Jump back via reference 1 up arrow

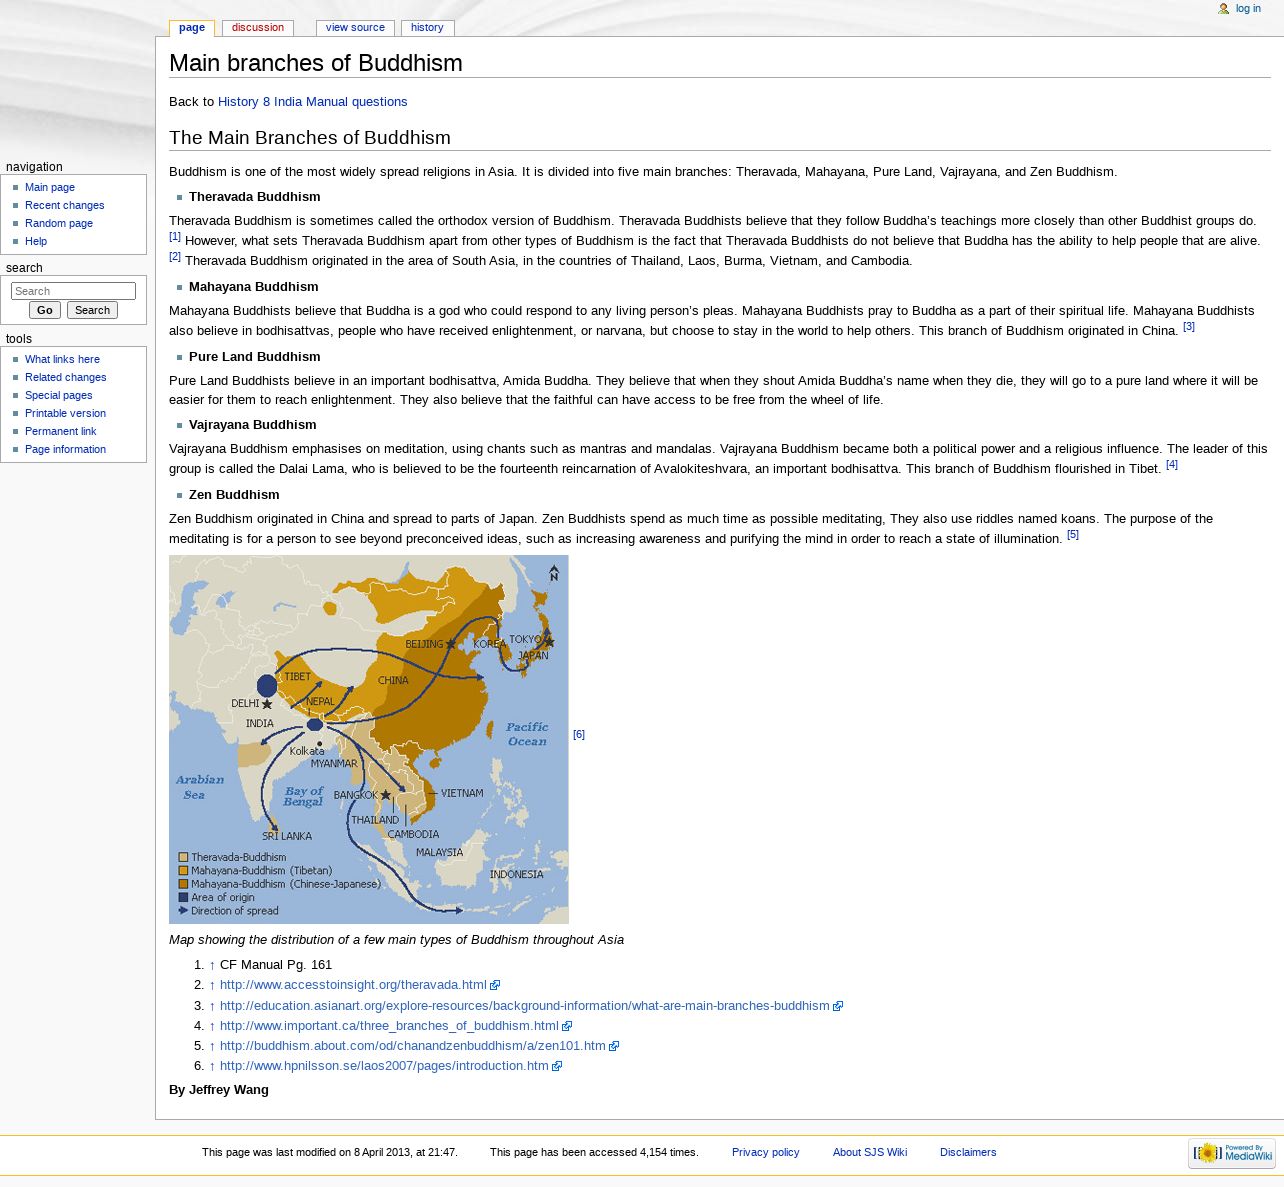pos(212,965)
